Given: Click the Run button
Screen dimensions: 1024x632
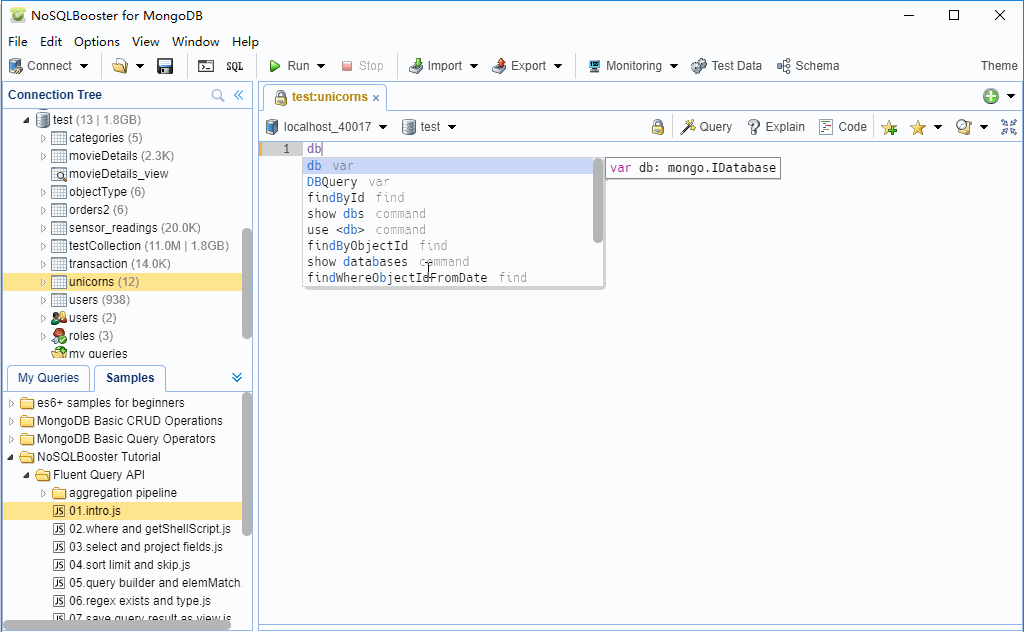Looking at the screenshot, I should pos(292,65).
